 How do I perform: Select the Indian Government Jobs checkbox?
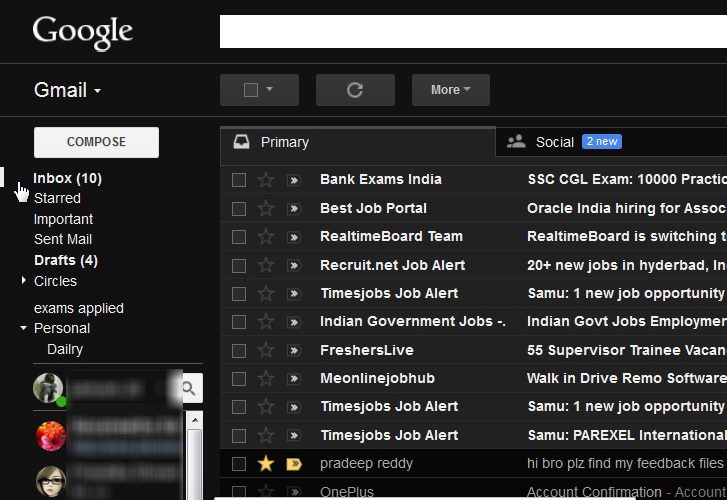click(x=239, y=322)
